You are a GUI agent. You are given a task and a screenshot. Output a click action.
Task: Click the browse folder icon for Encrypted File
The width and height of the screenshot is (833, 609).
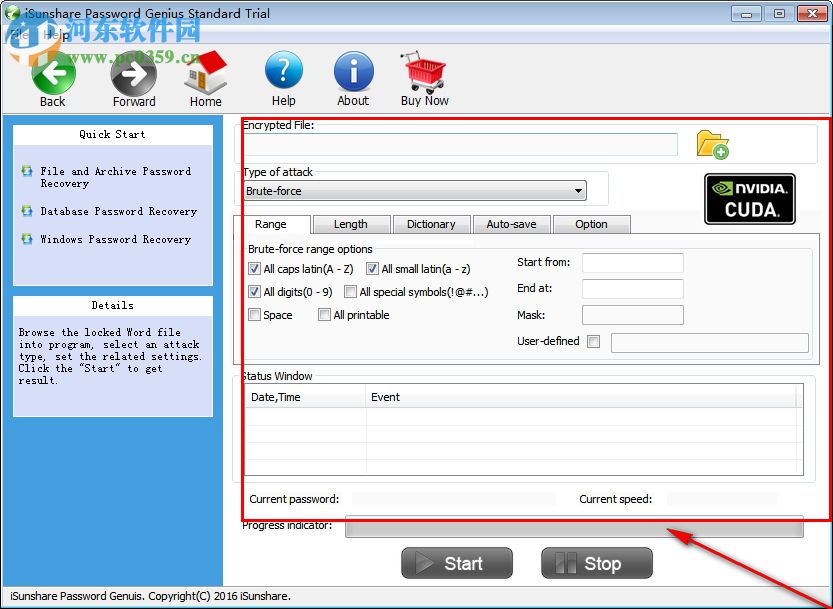[713, 144]
